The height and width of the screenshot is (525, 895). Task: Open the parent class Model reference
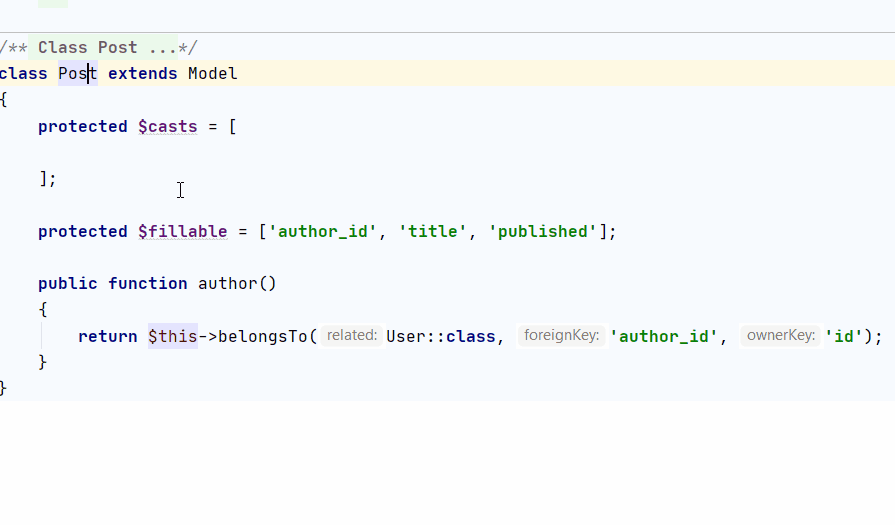[212, 74]
